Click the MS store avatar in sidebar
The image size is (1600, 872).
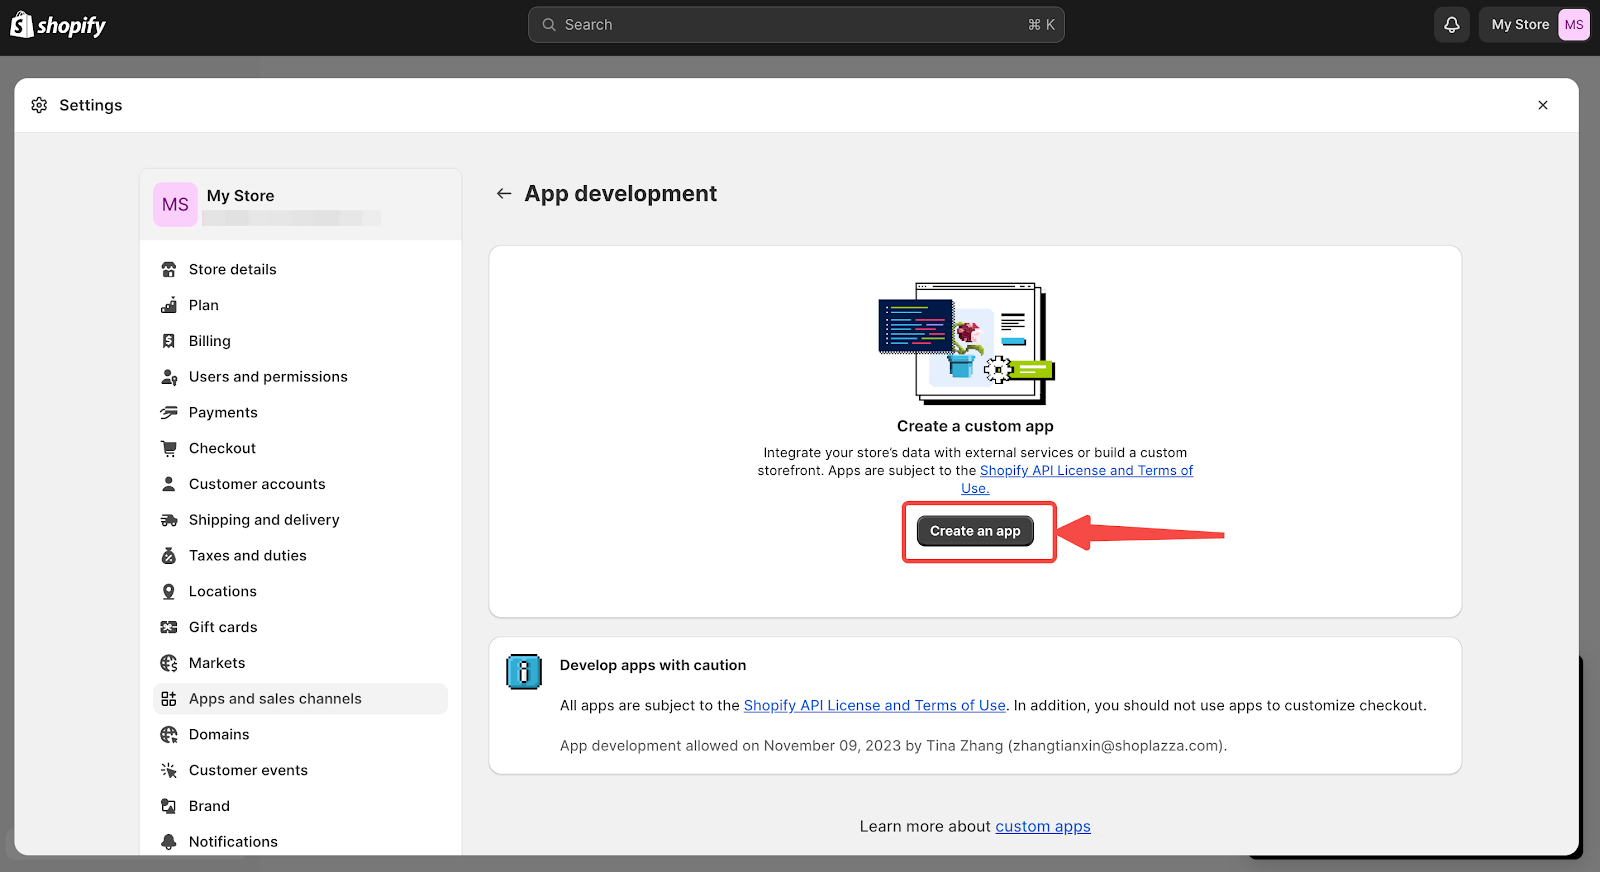(x=175, y=204)
